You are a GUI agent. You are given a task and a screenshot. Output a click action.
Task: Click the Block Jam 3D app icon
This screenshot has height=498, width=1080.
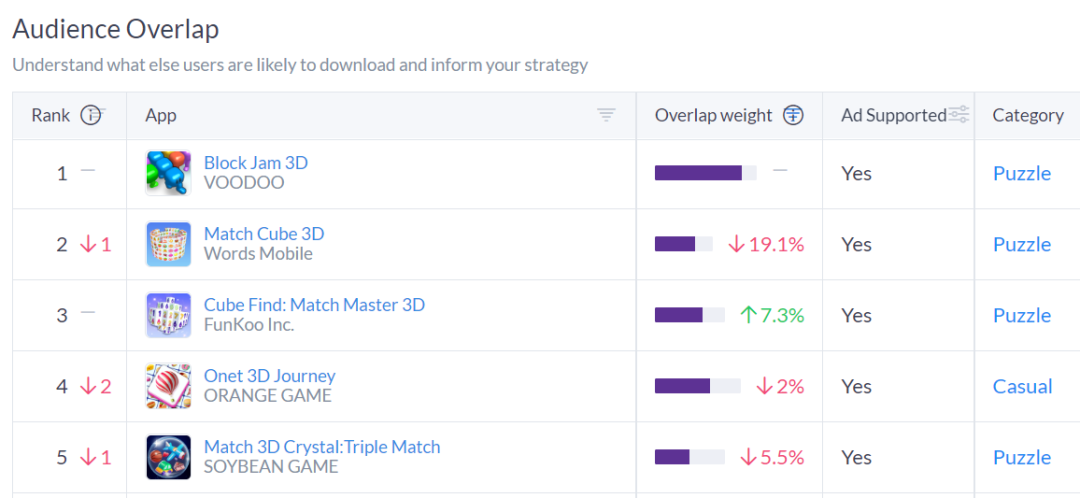click(x=168, y=173)
